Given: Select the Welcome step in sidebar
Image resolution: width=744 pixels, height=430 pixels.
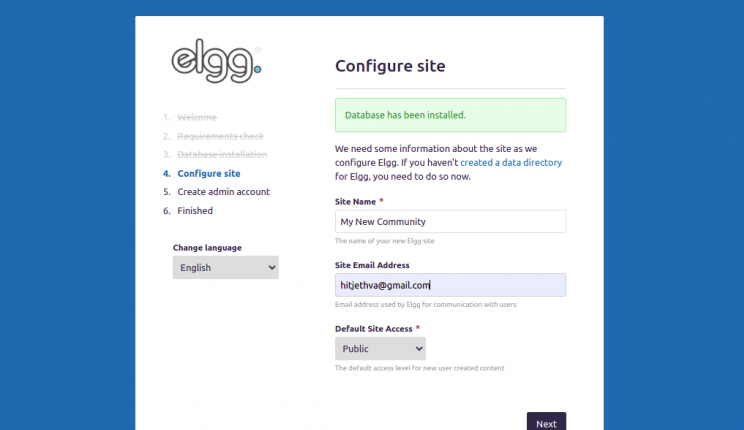Looking at the screenshot, I should 196,117.
